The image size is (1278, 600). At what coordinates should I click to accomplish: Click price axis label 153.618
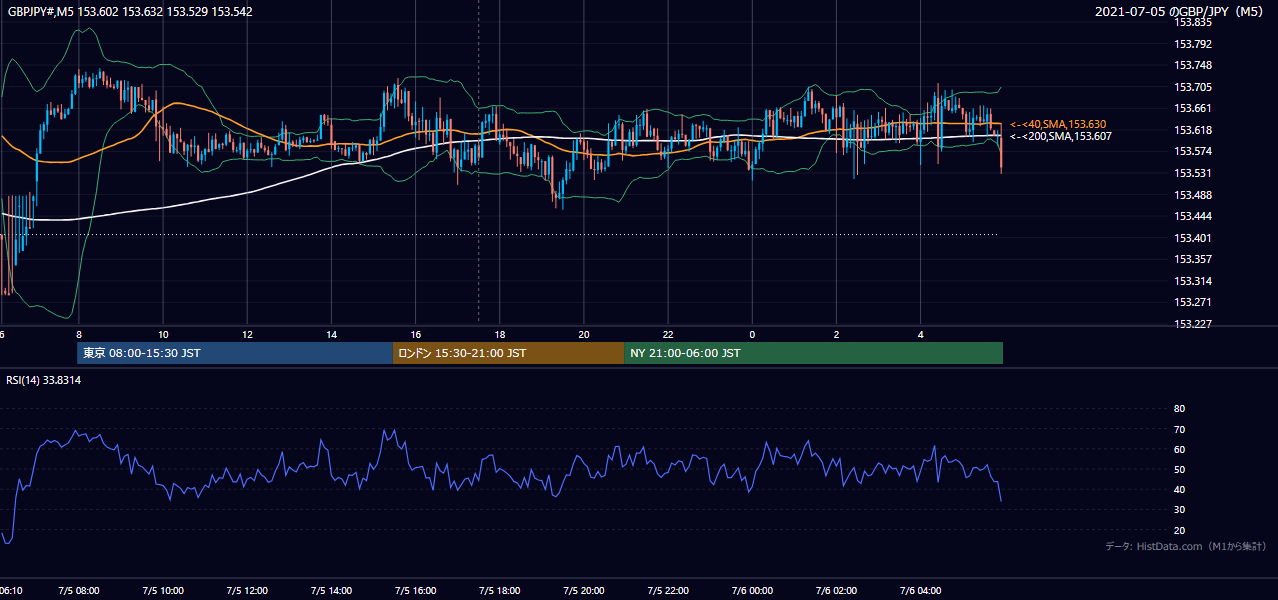1193,130
